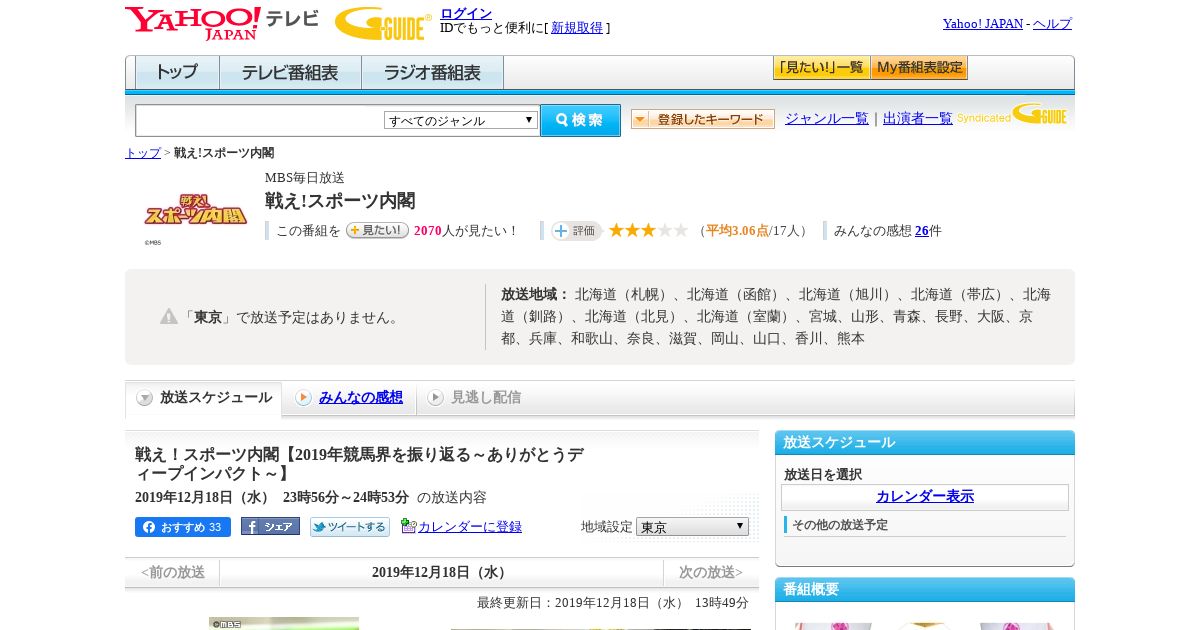Viewport: 1200px width, 630px height.
Task: Open the 出演者一覧 link
Action: point(918,118)
